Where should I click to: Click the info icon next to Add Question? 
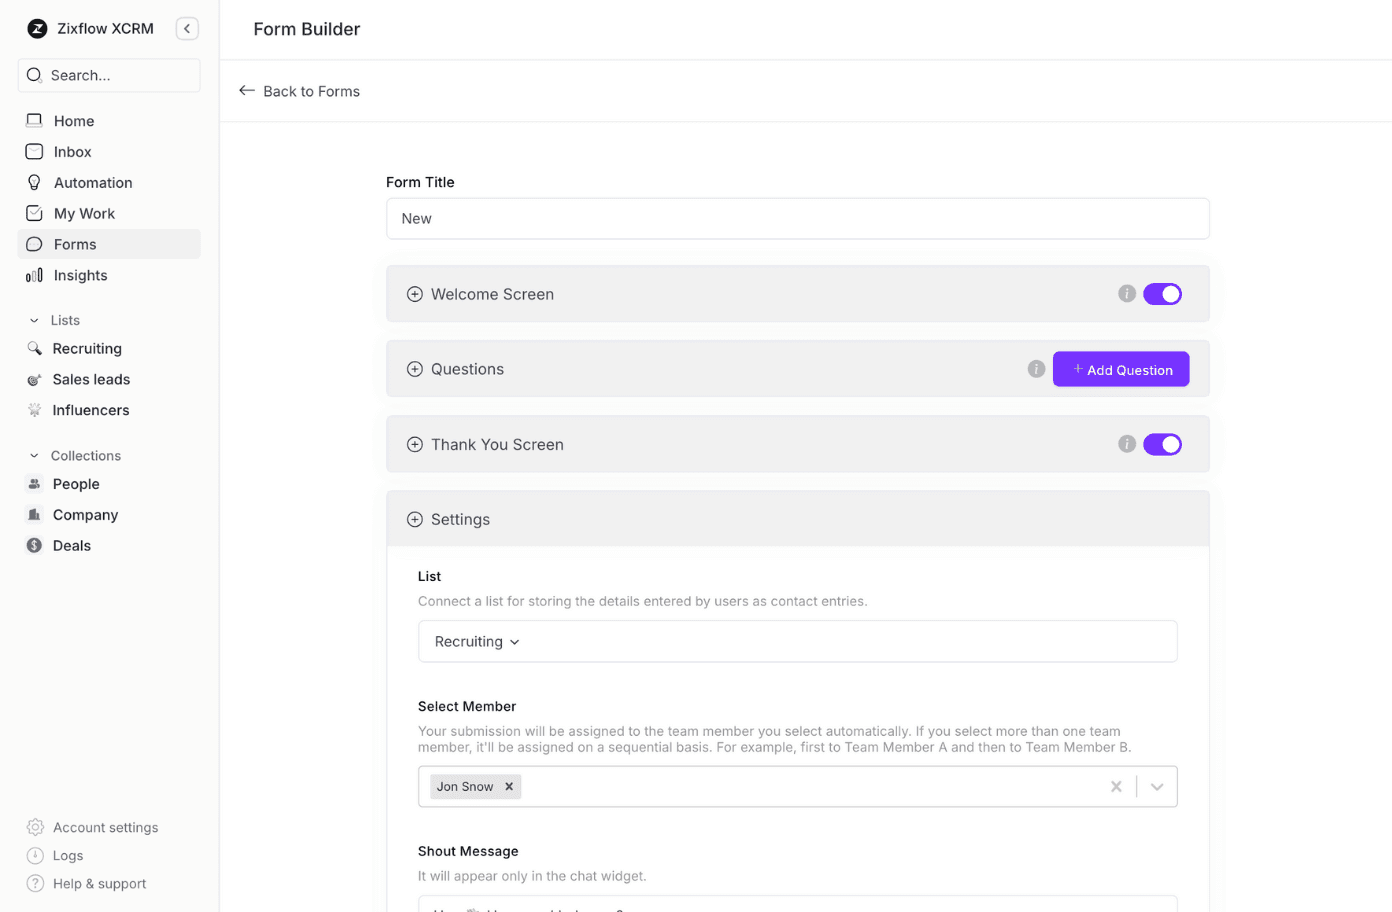[1036, 369]
